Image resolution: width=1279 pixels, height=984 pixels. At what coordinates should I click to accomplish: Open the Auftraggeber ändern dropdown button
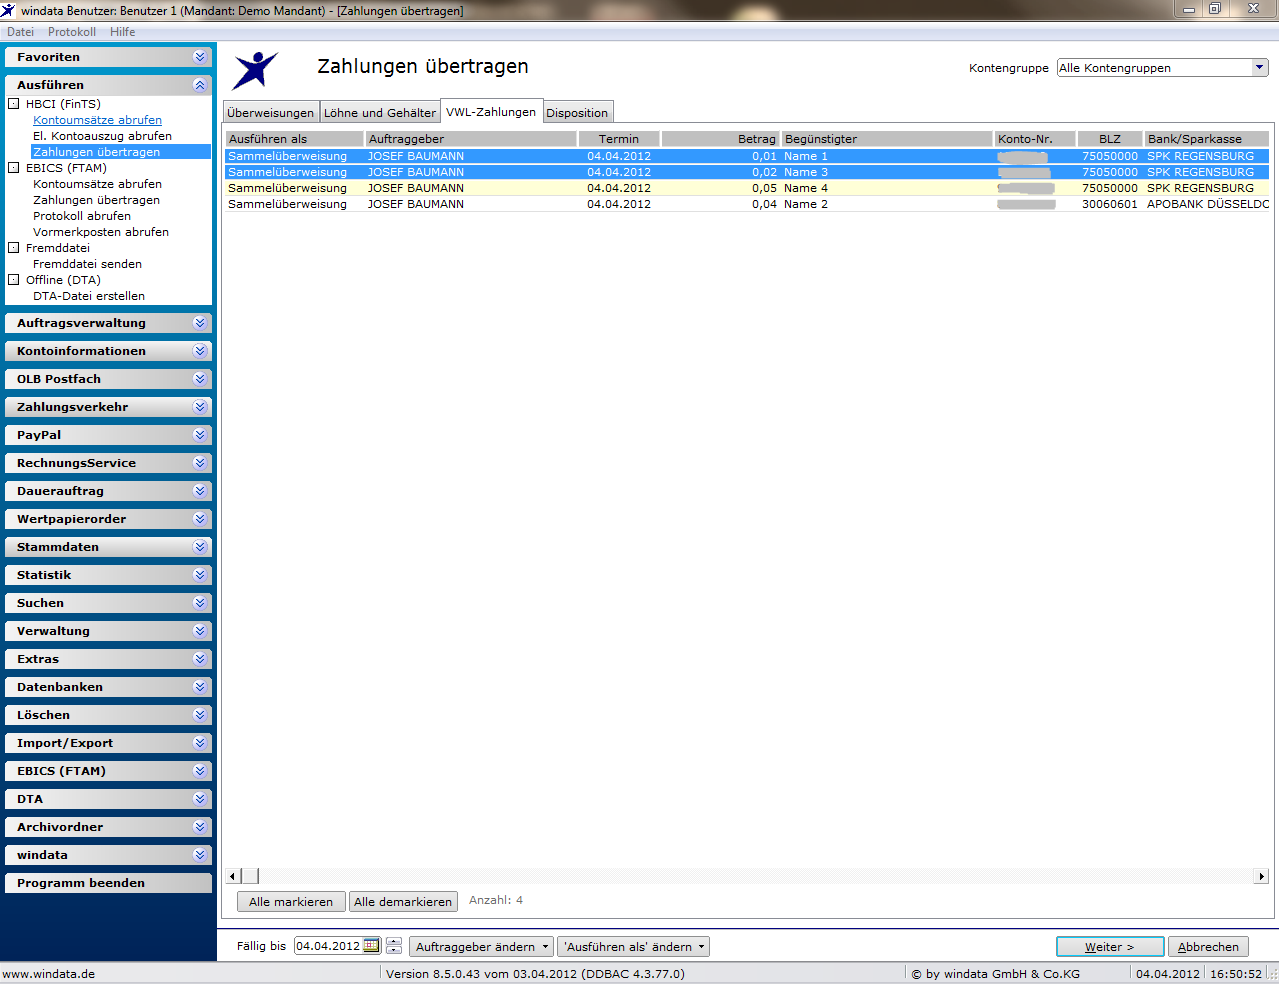(481, 947)
